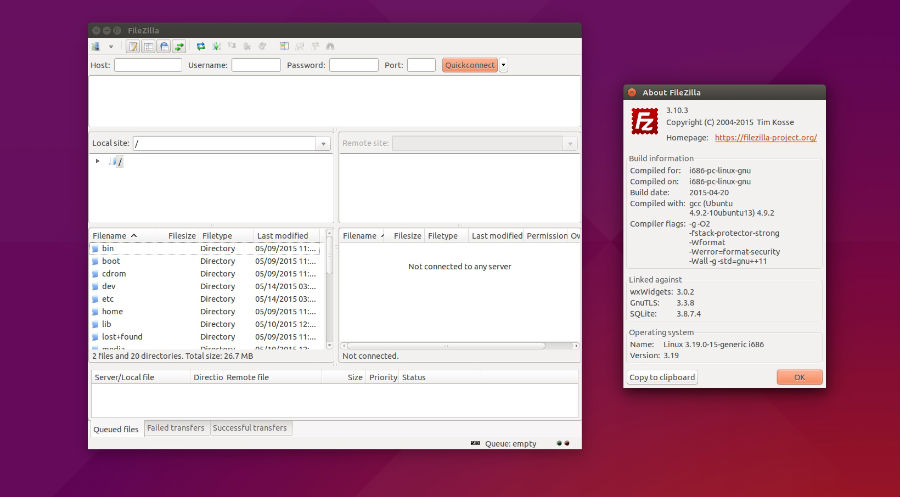Screen dimensions: 900x497
Task: Sort local files by Filesize column
Action: click(x=182, y=236)
